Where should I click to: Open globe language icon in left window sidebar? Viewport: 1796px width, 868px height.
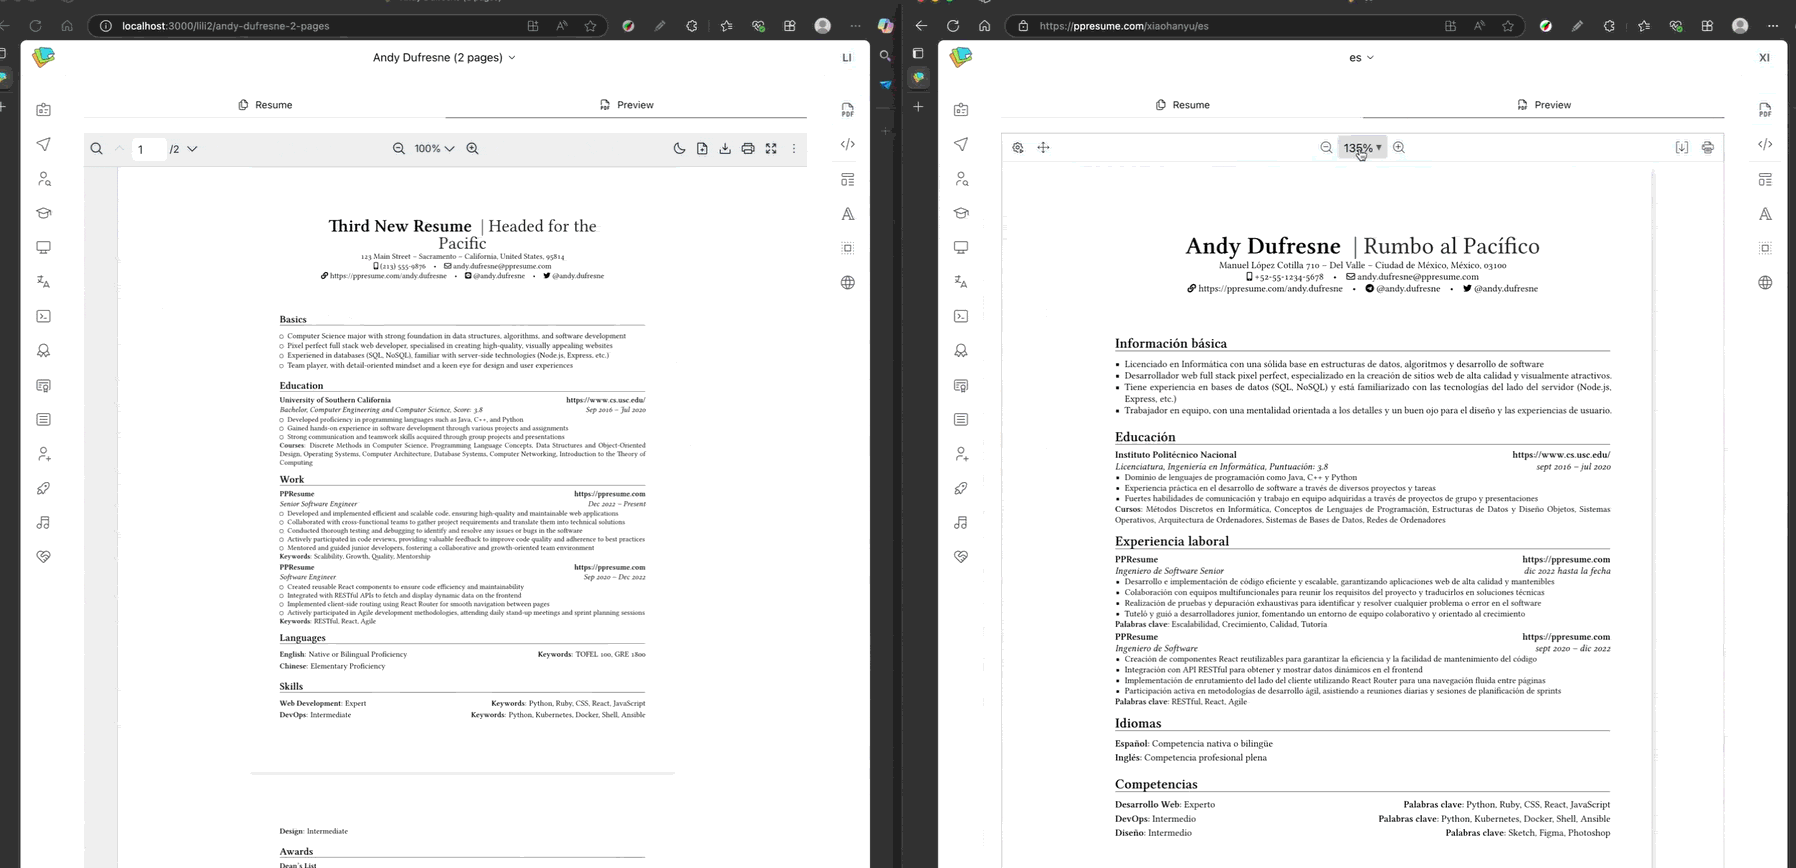point(847,282)
